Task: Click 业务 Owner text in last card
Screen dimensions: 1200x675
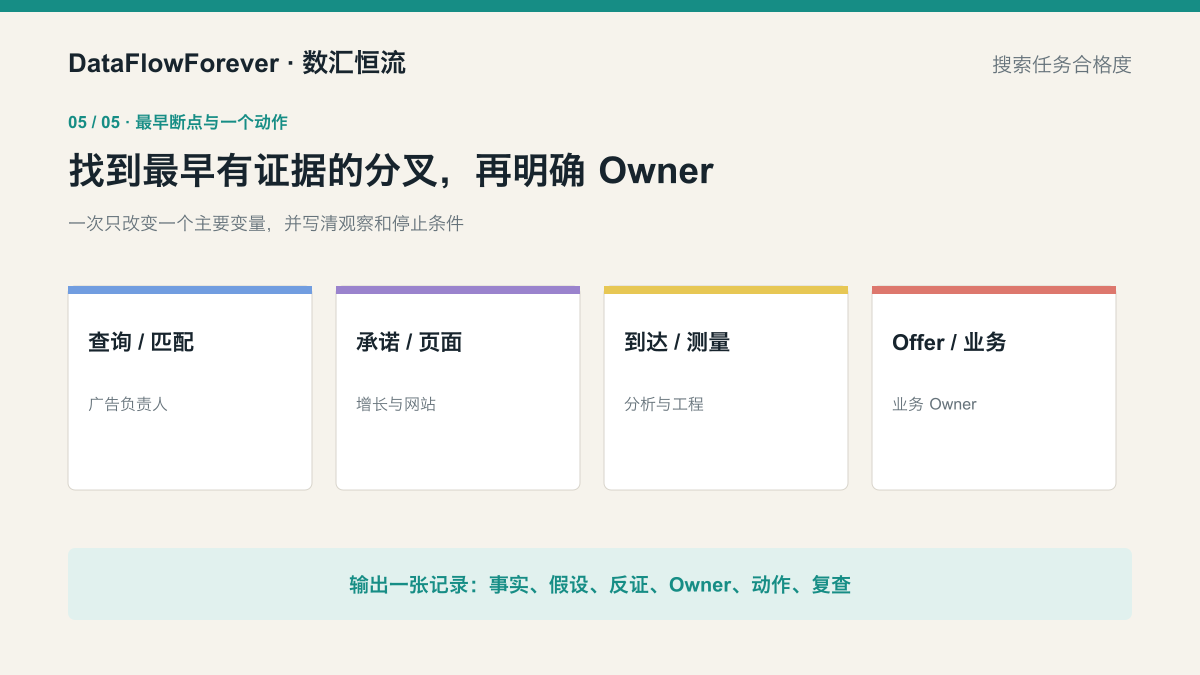Action: pyautogui.click(x=934, y=404)
